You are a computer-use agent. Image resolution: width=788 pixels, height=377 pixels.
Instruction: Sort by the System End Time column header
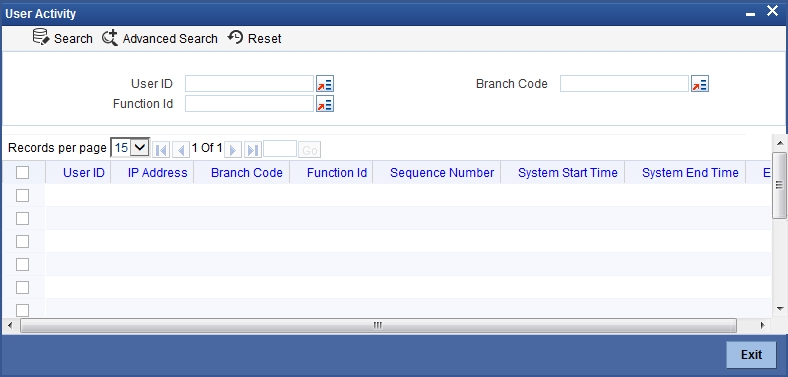690,173
